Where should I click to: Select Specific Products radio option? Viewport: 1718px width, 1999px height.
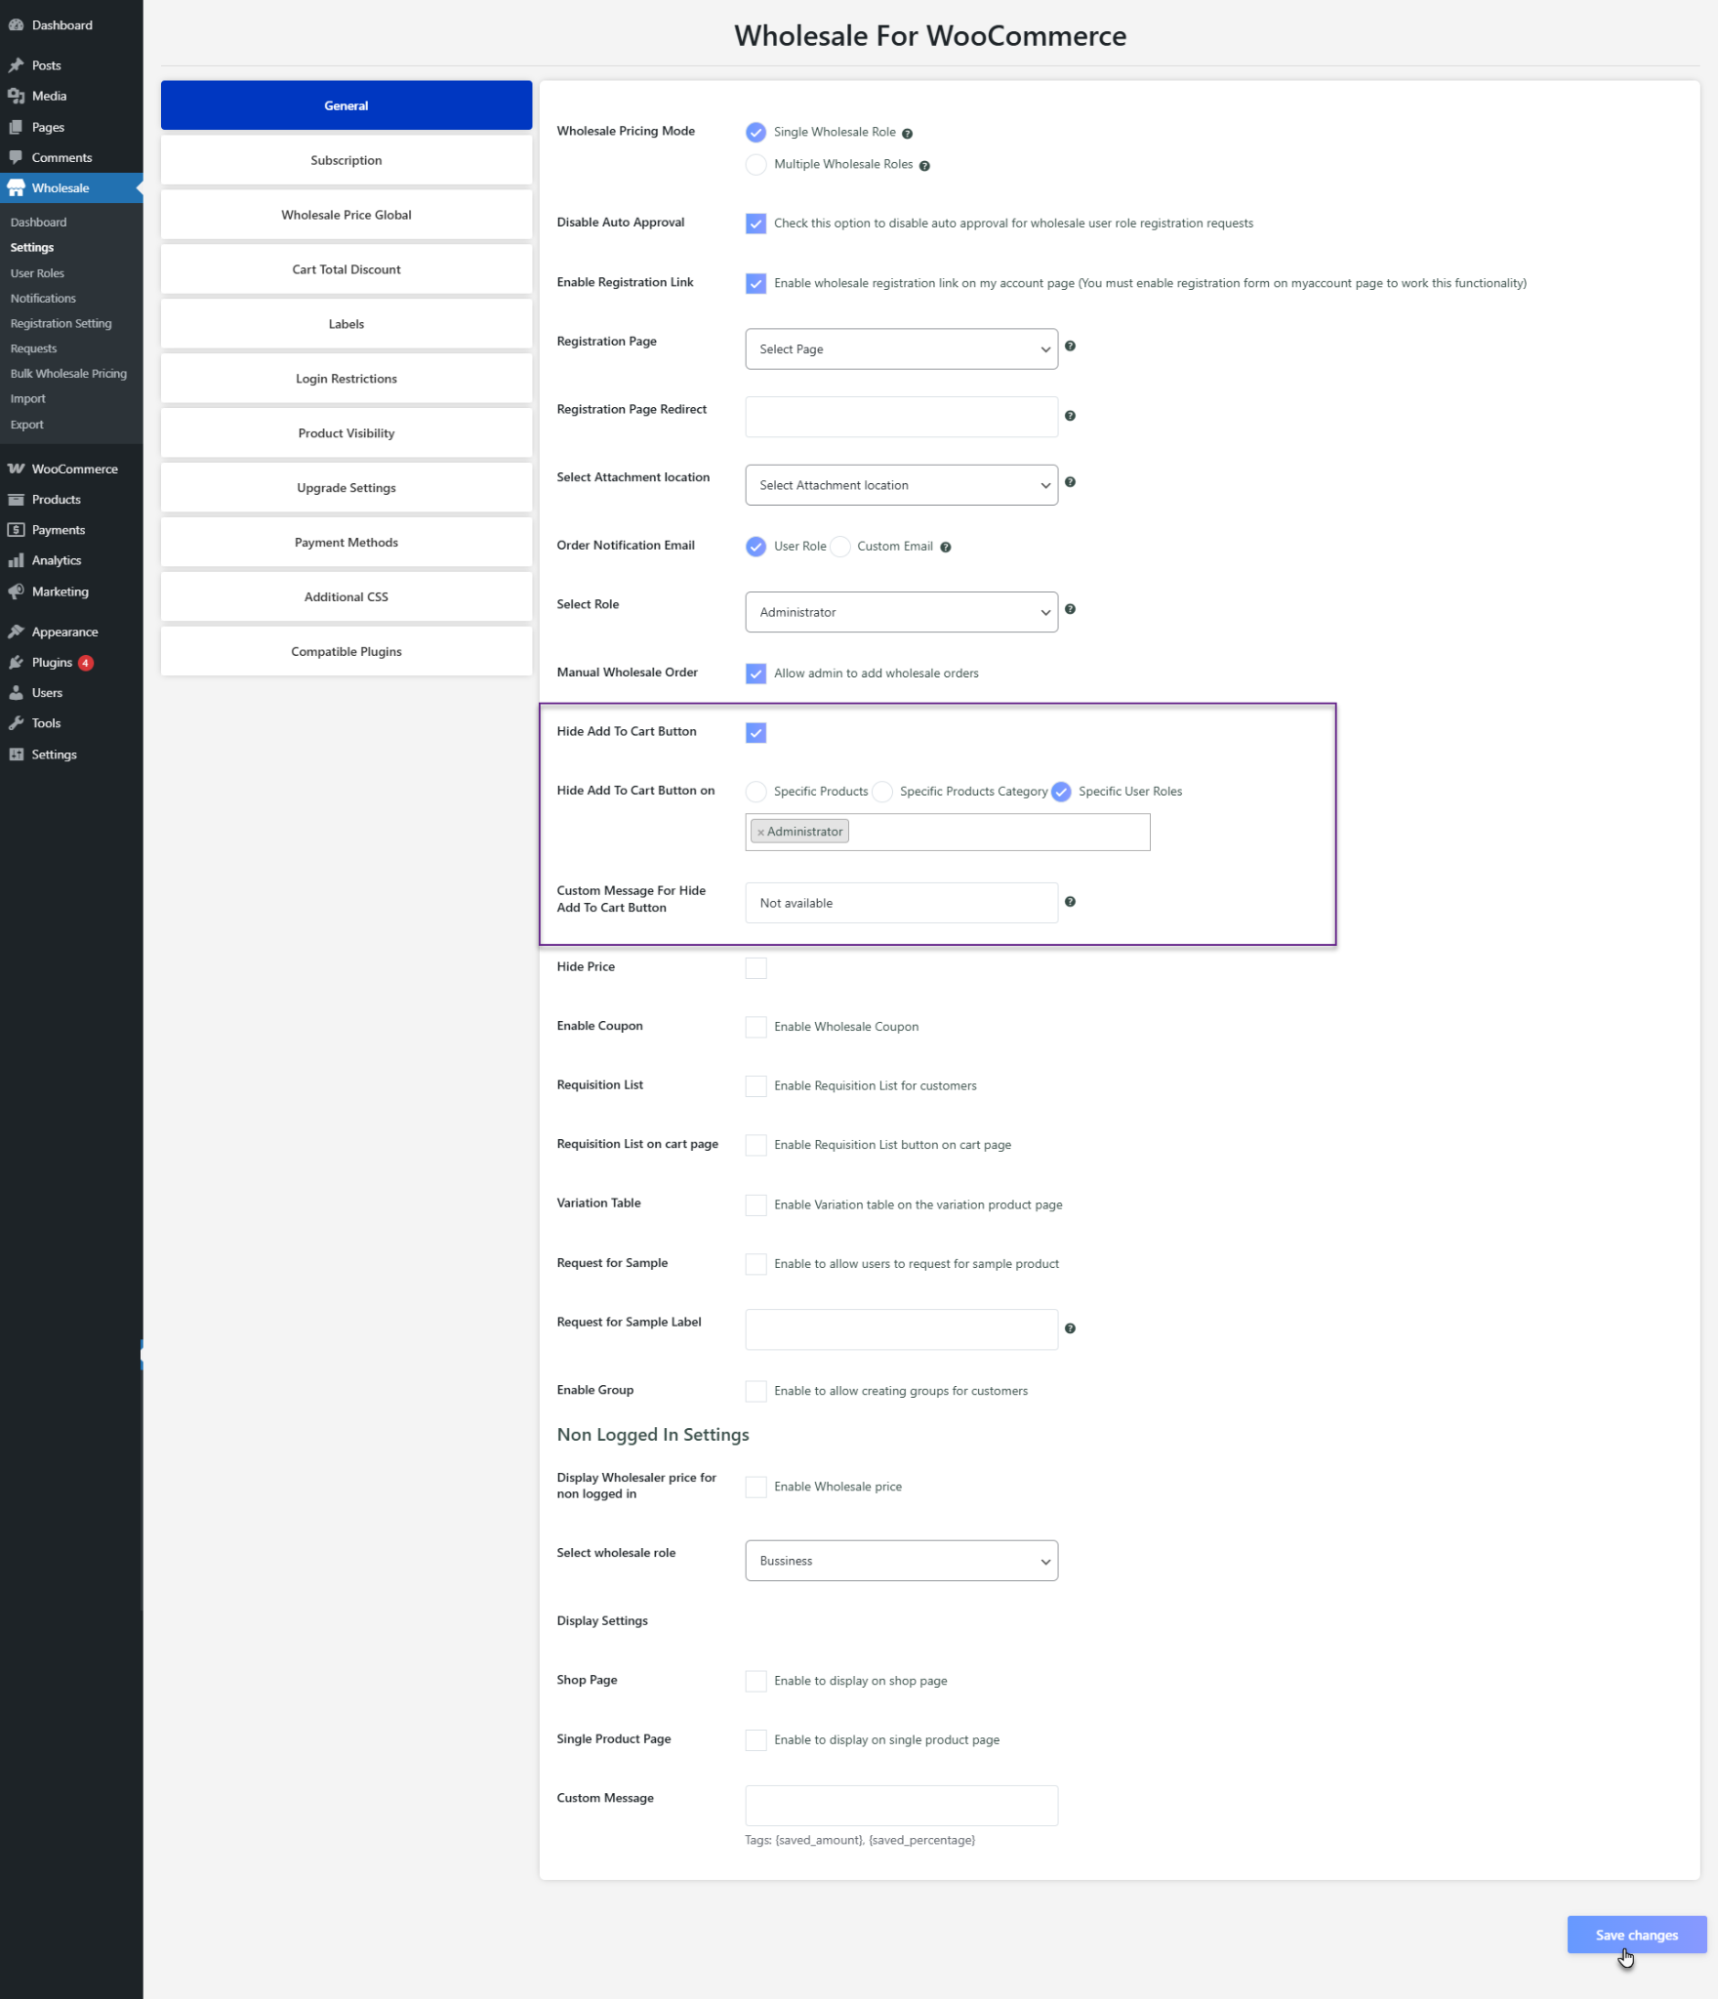756,791
